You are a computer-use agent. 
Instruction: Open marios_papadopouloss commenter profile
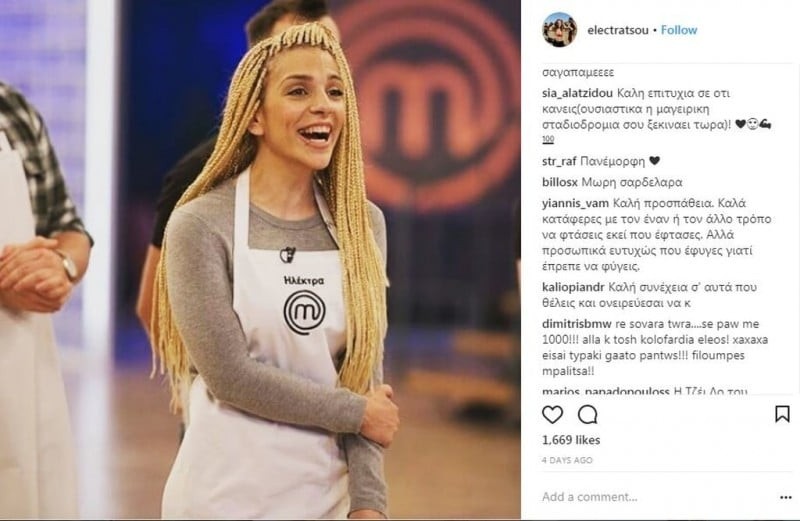coord(606,391)
